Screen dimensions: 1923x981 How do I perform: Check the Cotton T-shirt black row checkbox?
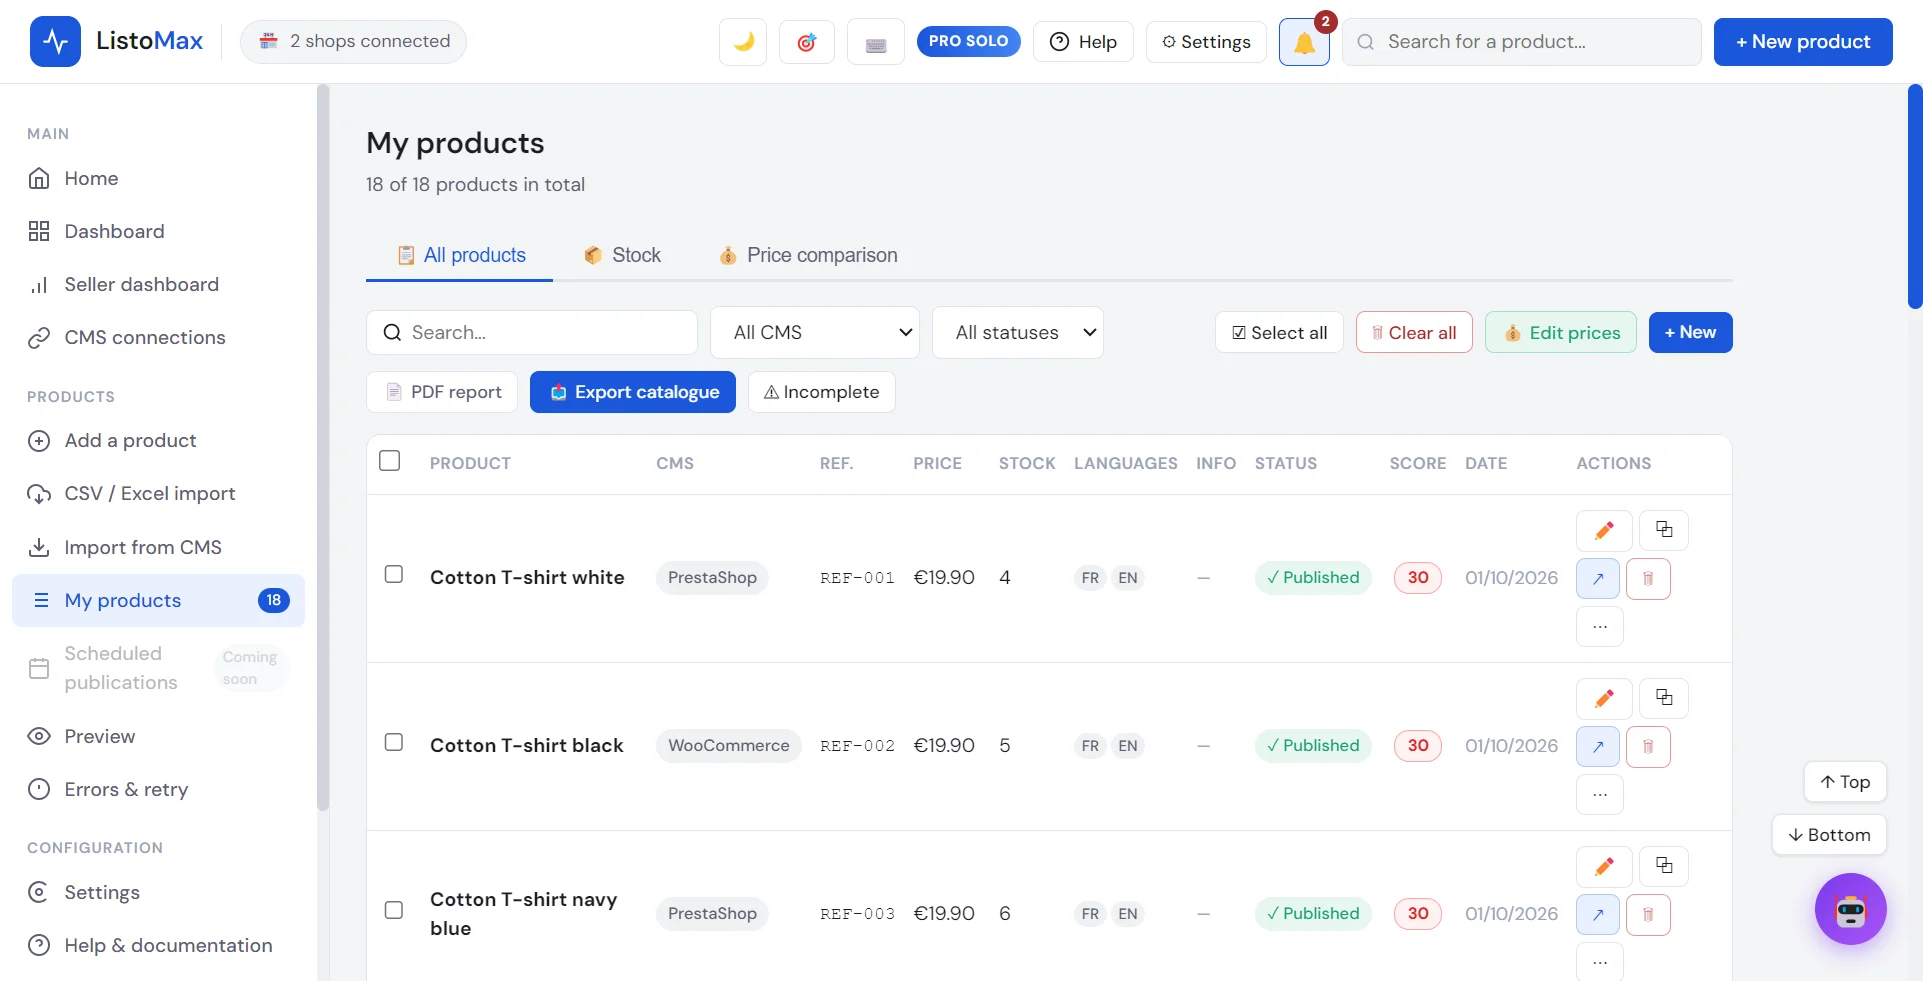pyautogui.click(x=394, y=743)
